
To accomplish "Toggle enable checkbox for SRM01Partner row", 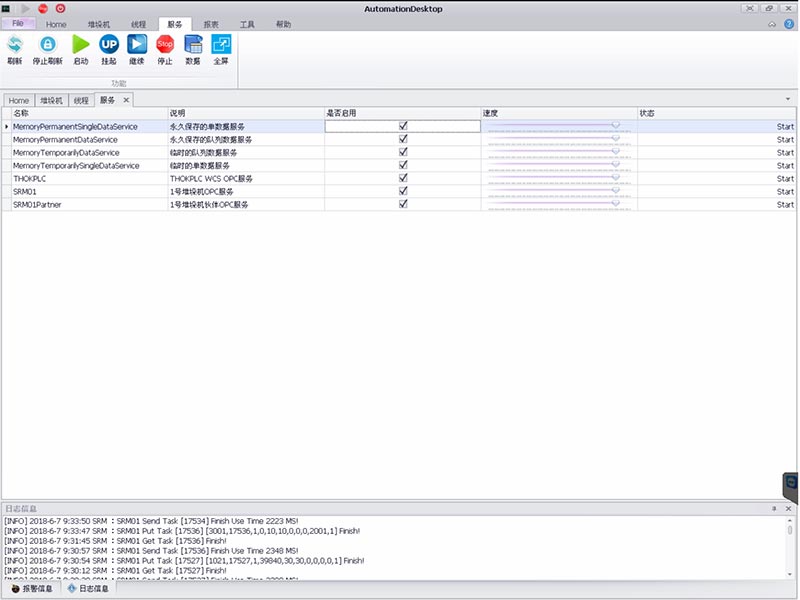I will [403, 204].
